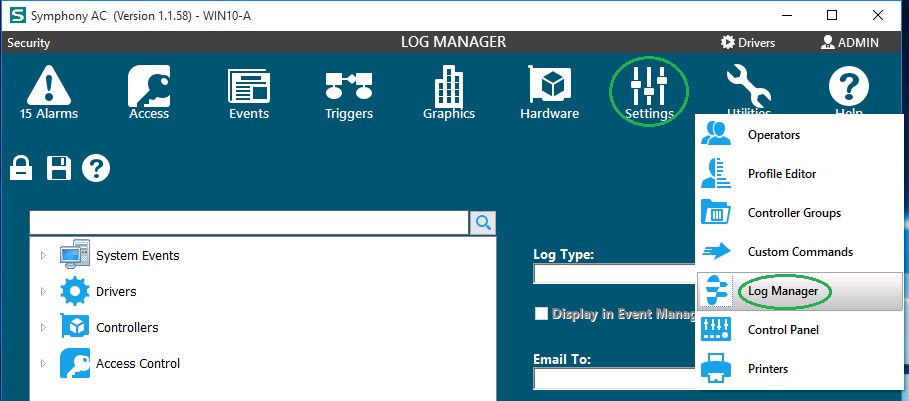This screenshot has height=401, width=909.
Task: Click the Access Control key icon
Action: coord(75,363)
